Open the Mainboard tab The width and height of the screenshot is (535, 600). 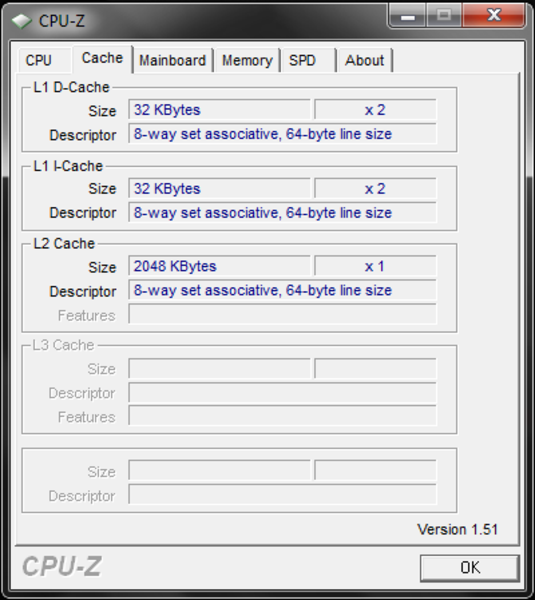point(173,60)
